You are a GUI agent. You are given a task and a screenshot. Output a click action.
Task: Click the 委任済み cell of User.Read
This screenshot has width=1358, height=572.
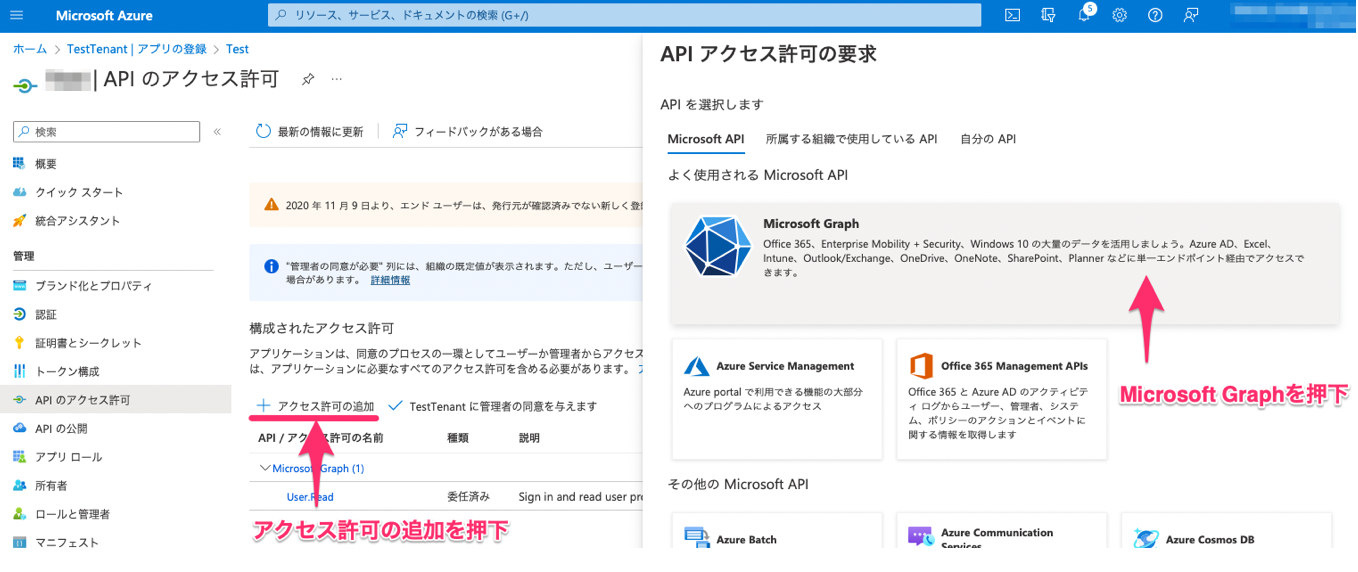(469, 496)
